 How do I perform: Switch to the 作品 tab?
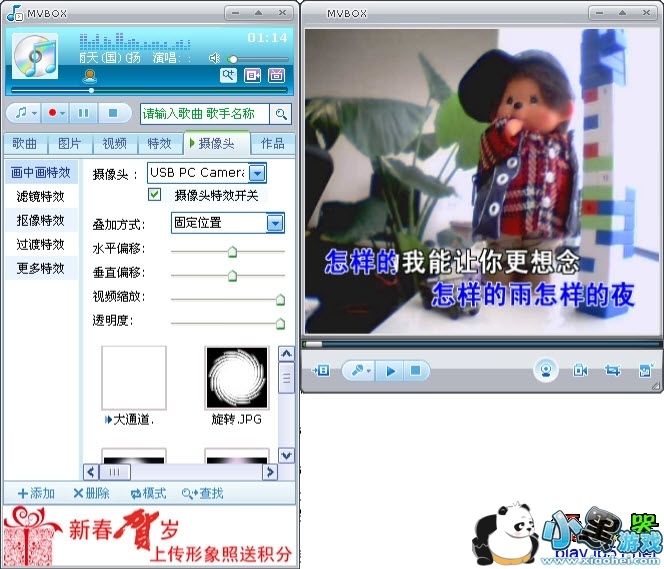click(x=273, y=144)
